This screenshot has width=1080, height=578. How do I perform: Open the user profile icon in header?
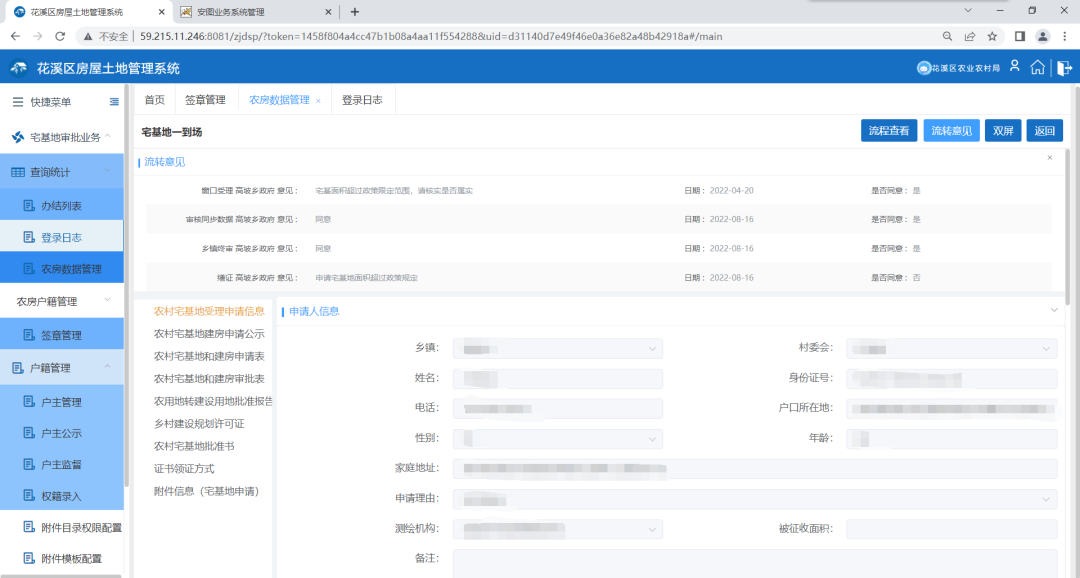1014,67
